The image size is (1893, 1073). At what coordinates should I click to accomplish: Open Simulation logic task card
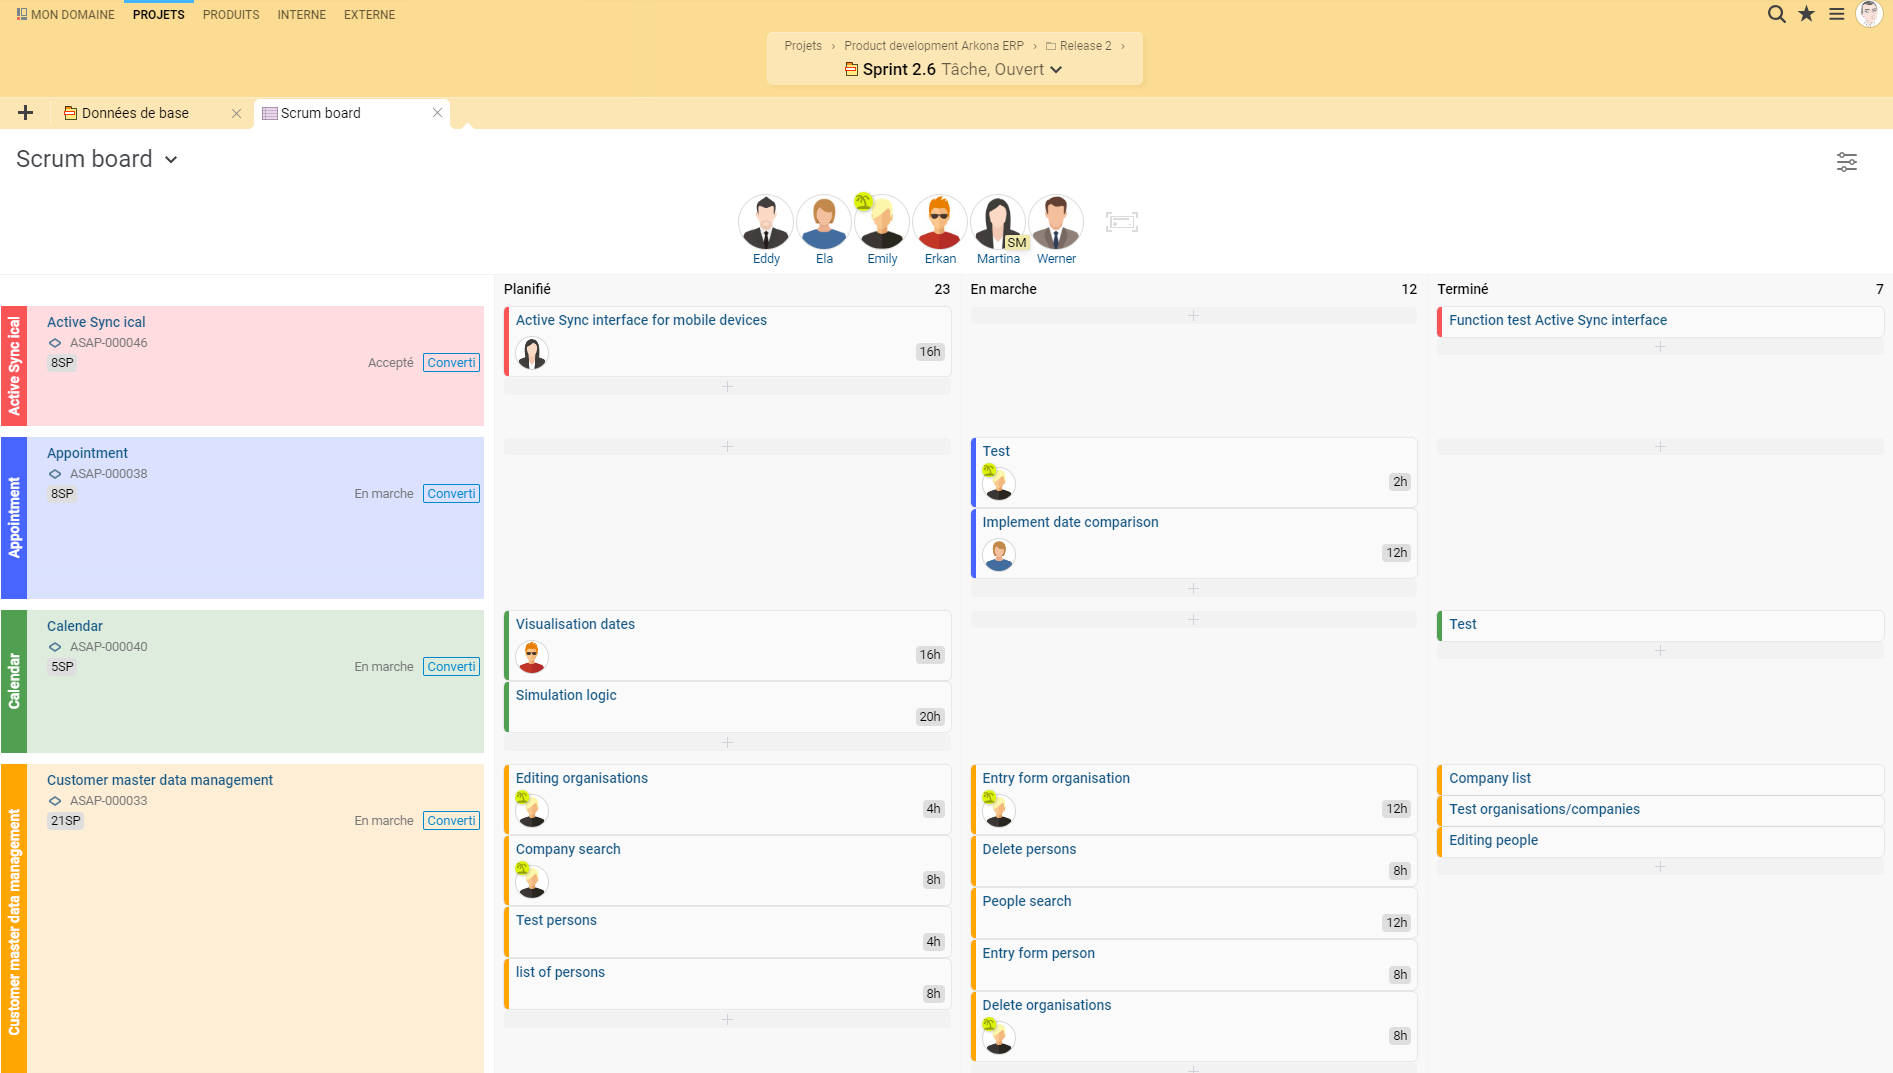[727, 707]
